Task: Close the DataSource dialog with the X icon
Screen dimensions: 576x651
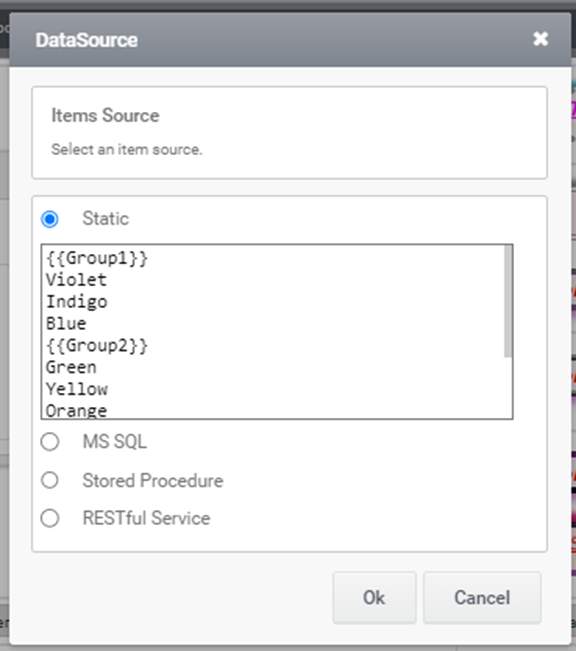Action: tap(540, 39)
